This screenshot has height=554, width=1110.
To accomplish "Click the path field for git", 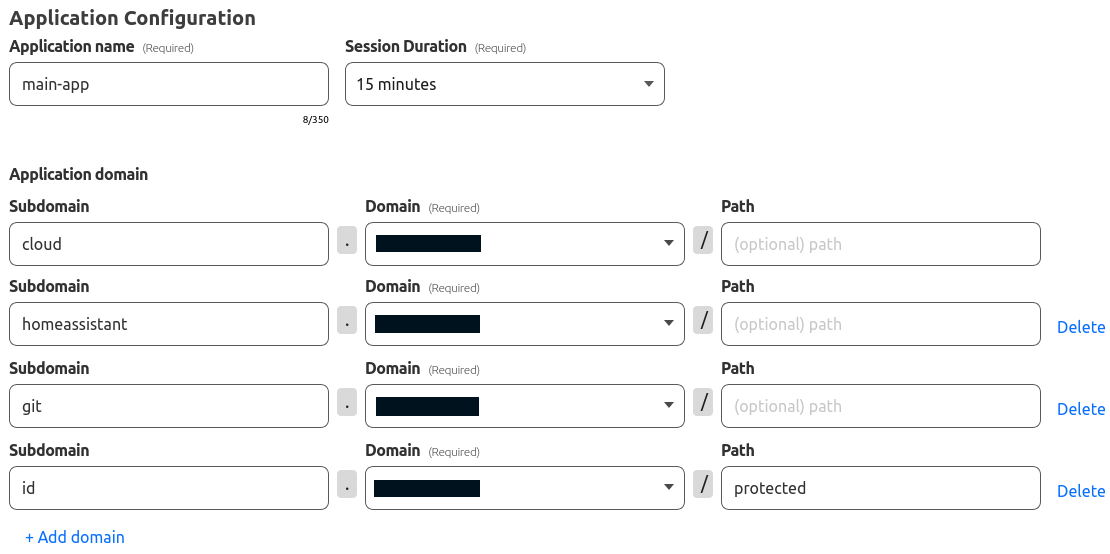I will (x=880, y=406).
